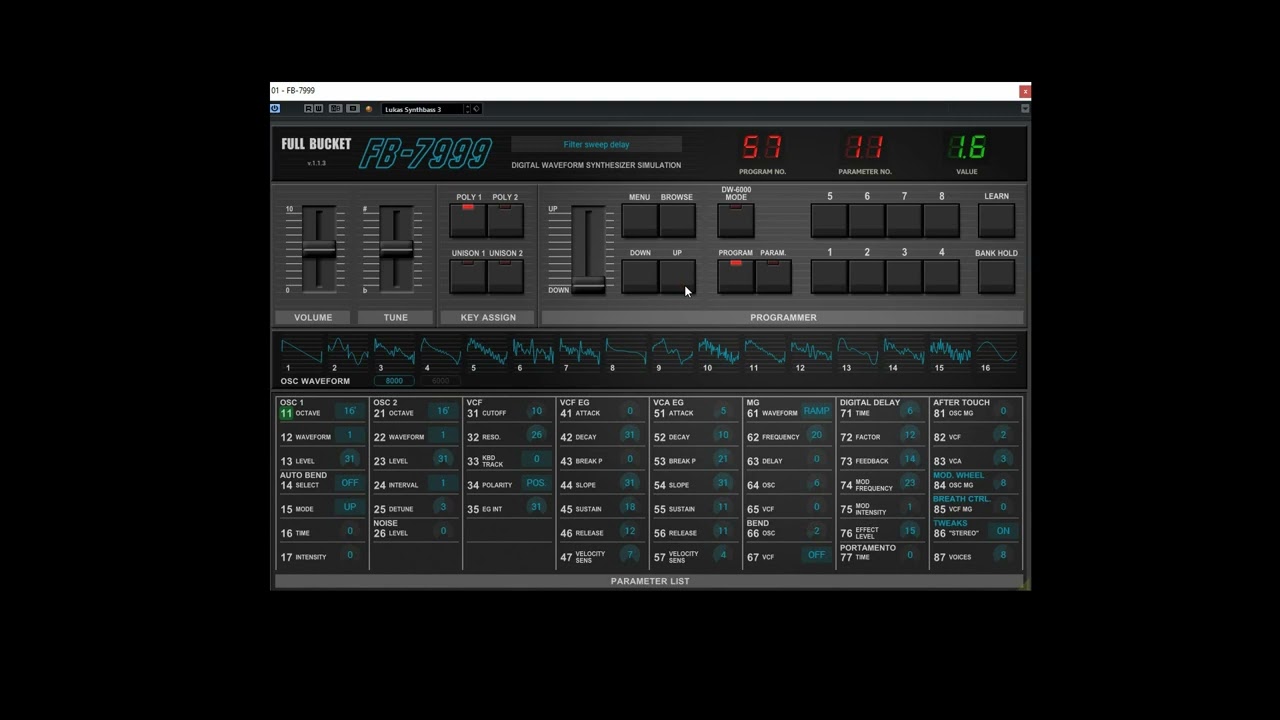Click VCF Cutoff parameter value 10
Image resolution: width=1280 pixels, height=720 pixels.
pos(536,411)
